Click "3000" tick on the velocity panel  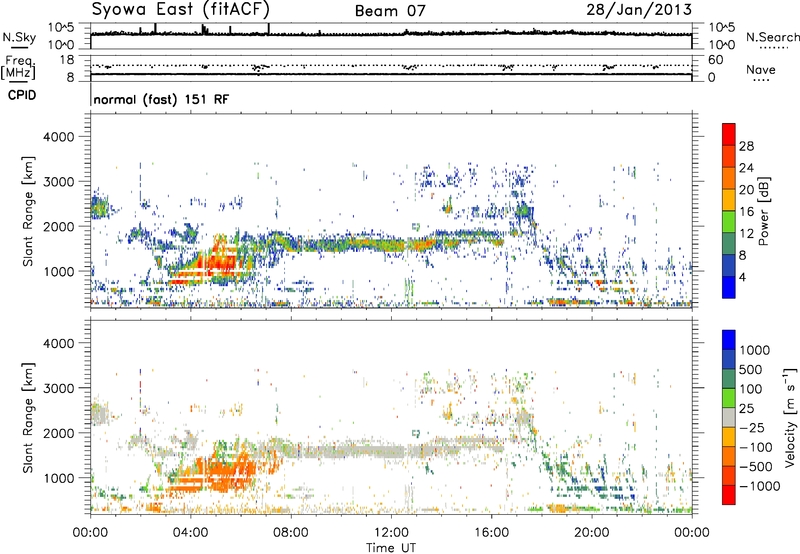click(58, 388)
